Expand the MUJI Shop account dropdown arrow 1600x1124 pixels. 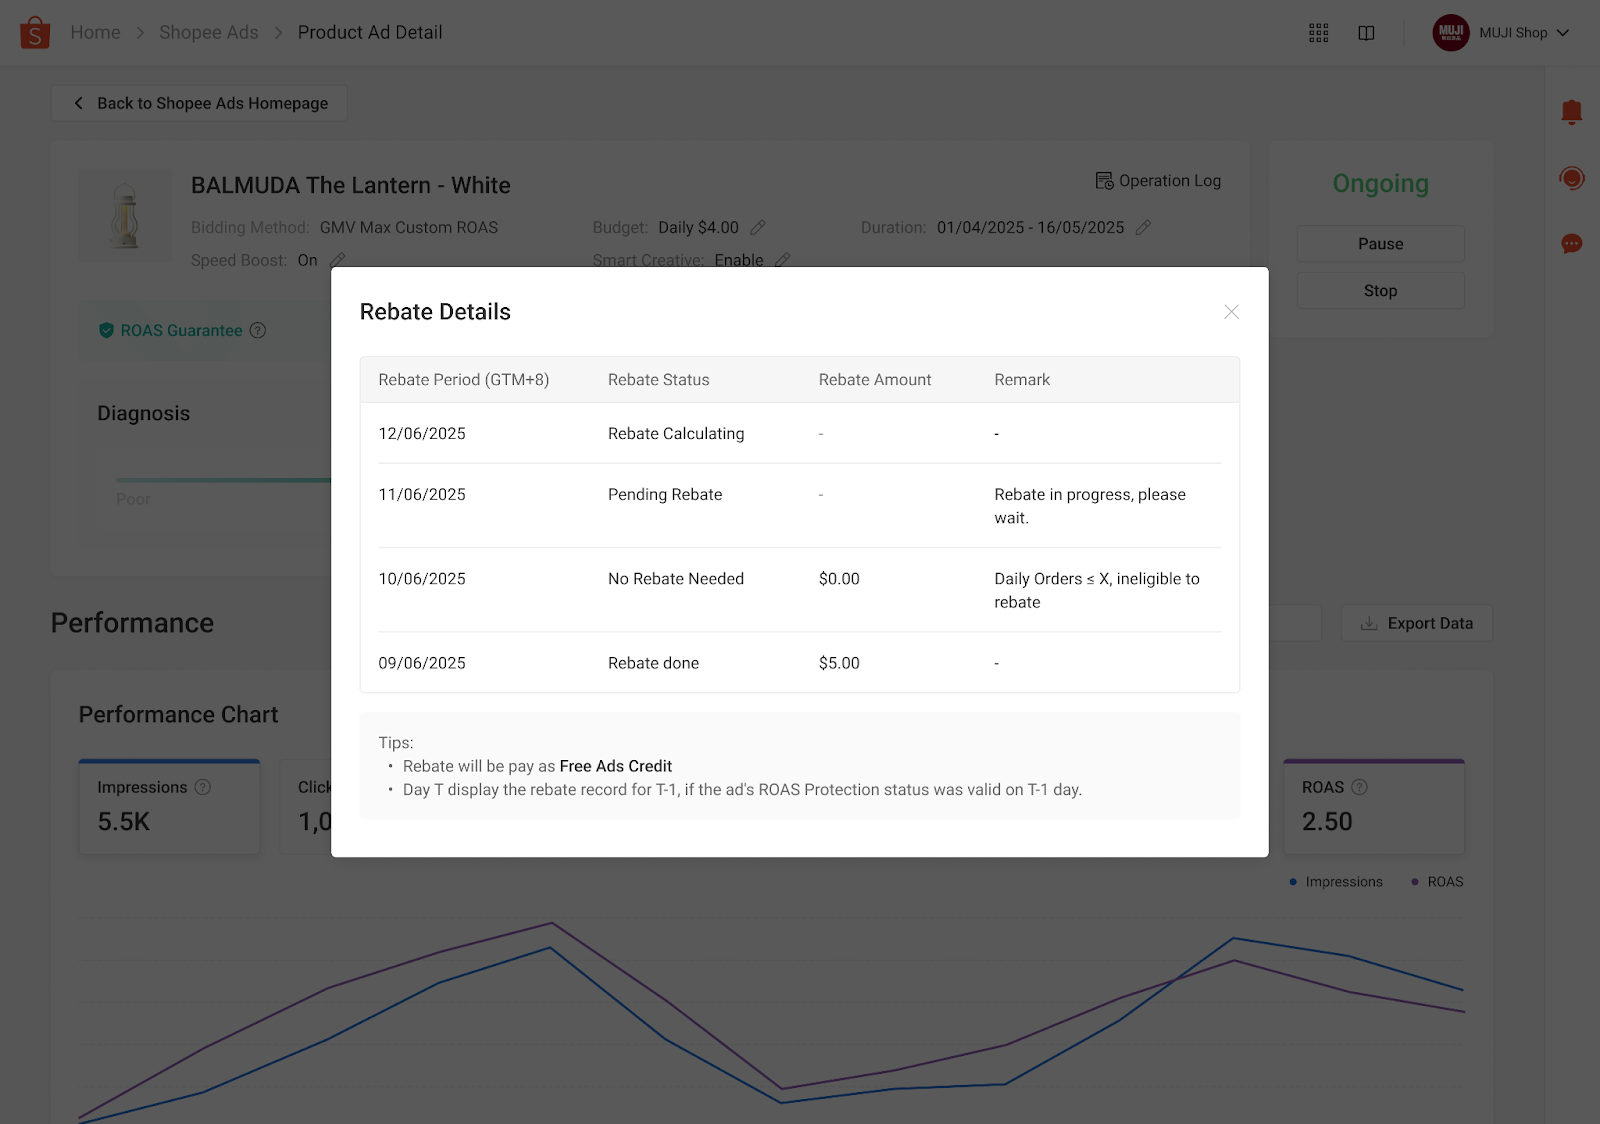(1563, 33)
